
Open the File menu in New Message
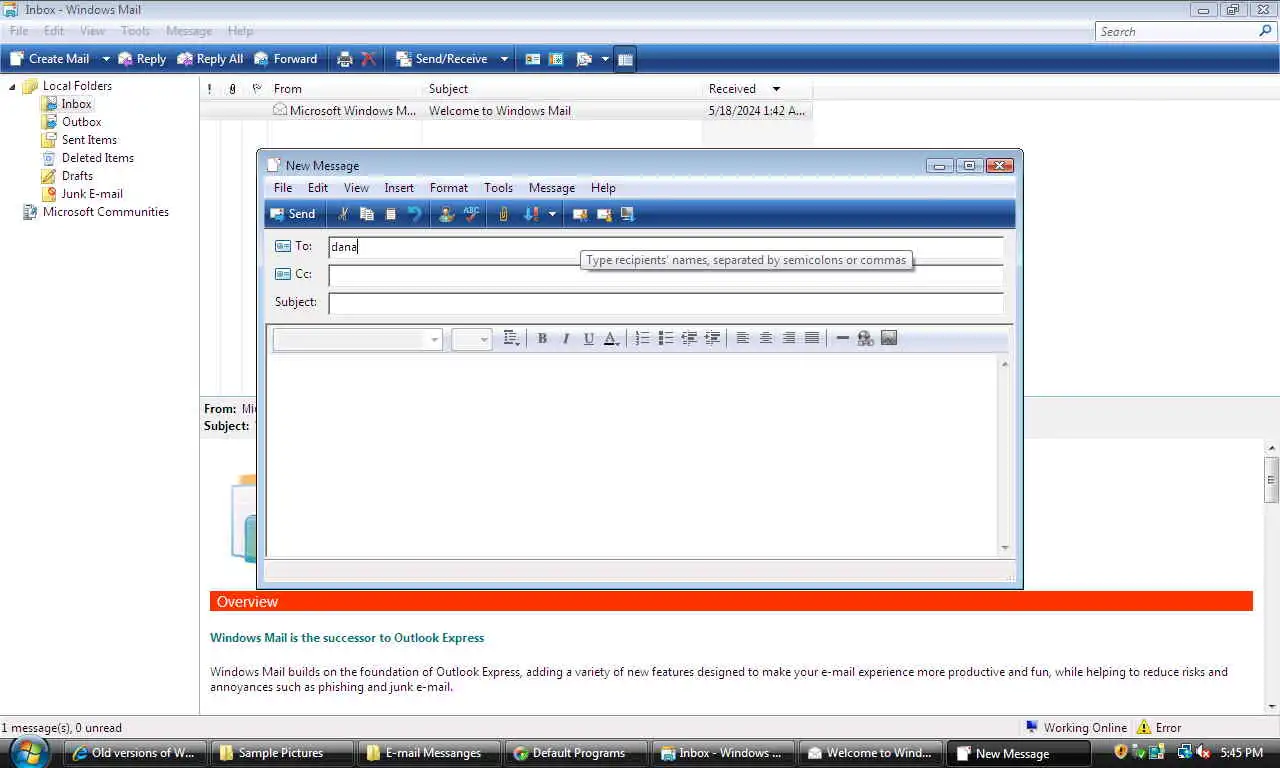[283, 188]
